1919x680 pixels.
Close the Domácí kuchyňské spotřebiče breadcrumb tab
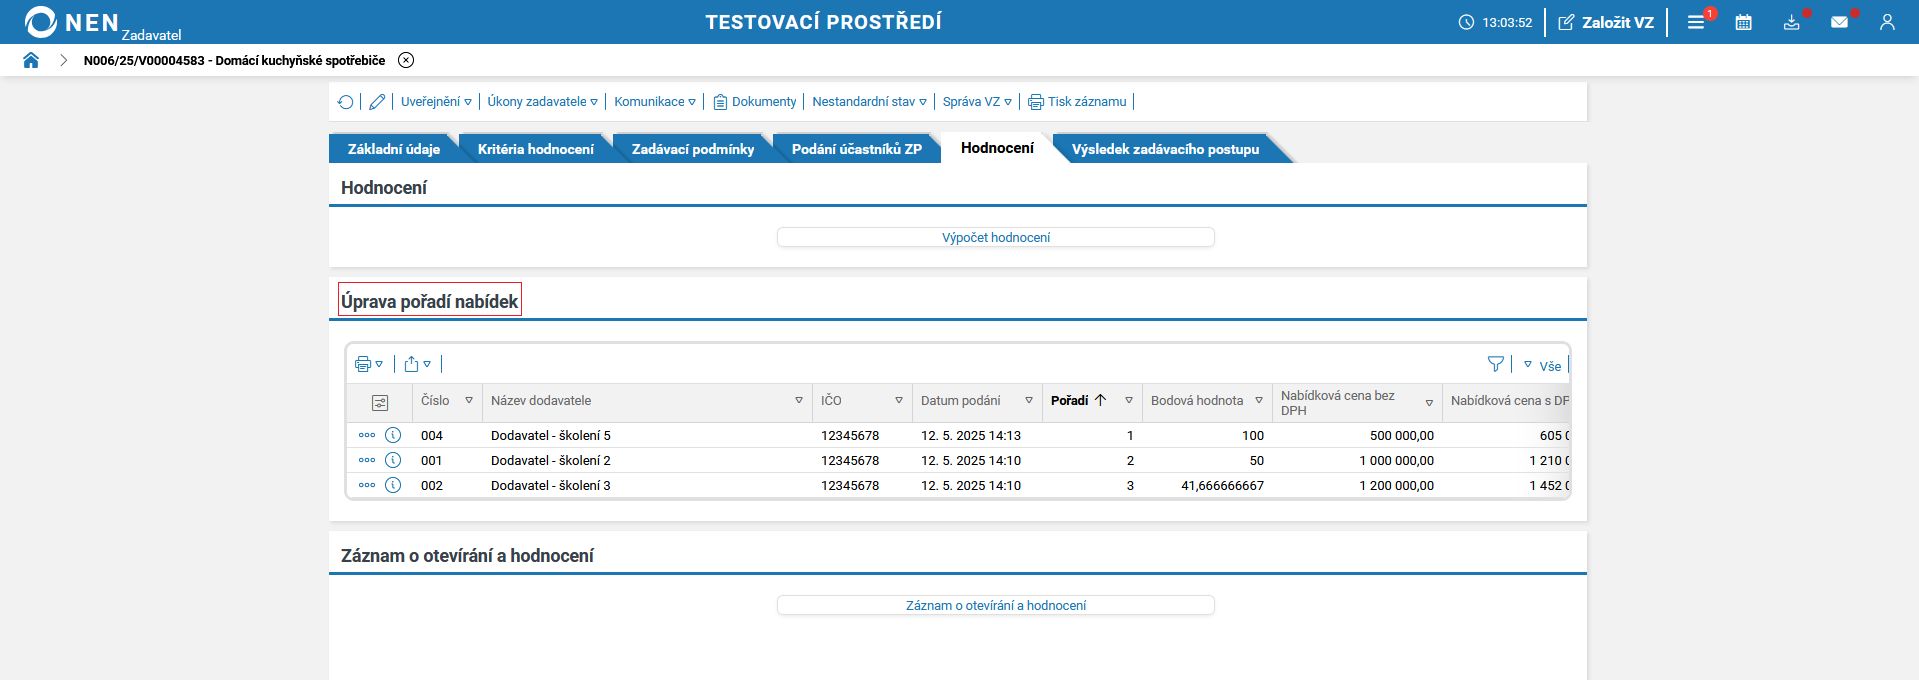(x=406, y=60)
